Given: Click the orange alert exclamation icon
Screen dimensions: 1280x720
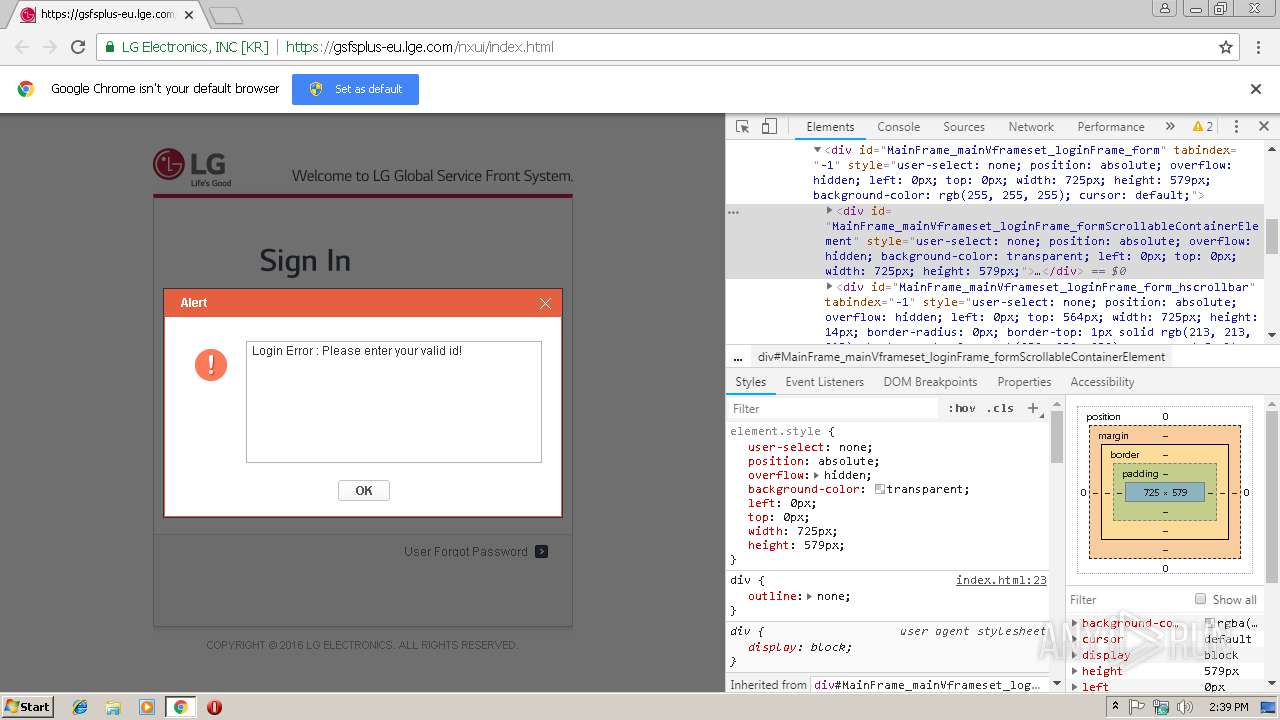Looking at the screenshot, I should point(211,365).
